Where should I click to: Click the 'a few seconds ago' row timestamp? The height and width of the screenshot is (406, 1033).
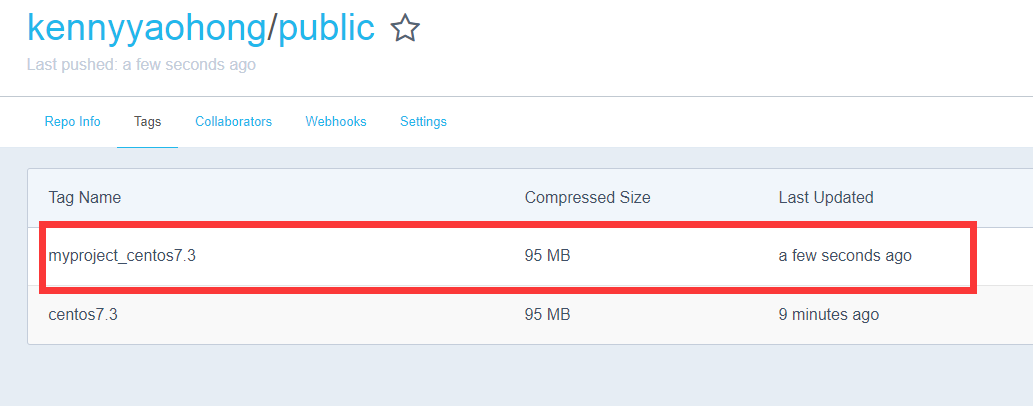(844, 256)
